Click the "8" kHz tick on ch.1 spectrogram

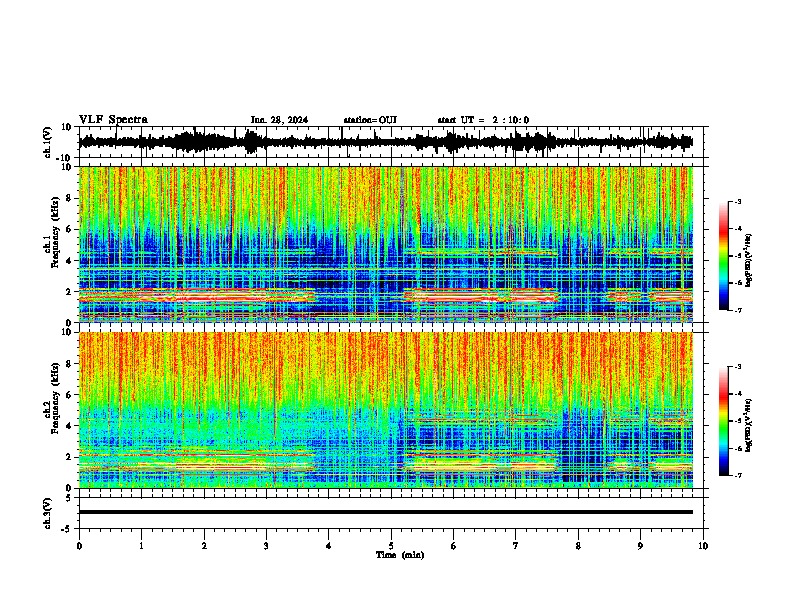pyautogui.click(x=69, y=198)
